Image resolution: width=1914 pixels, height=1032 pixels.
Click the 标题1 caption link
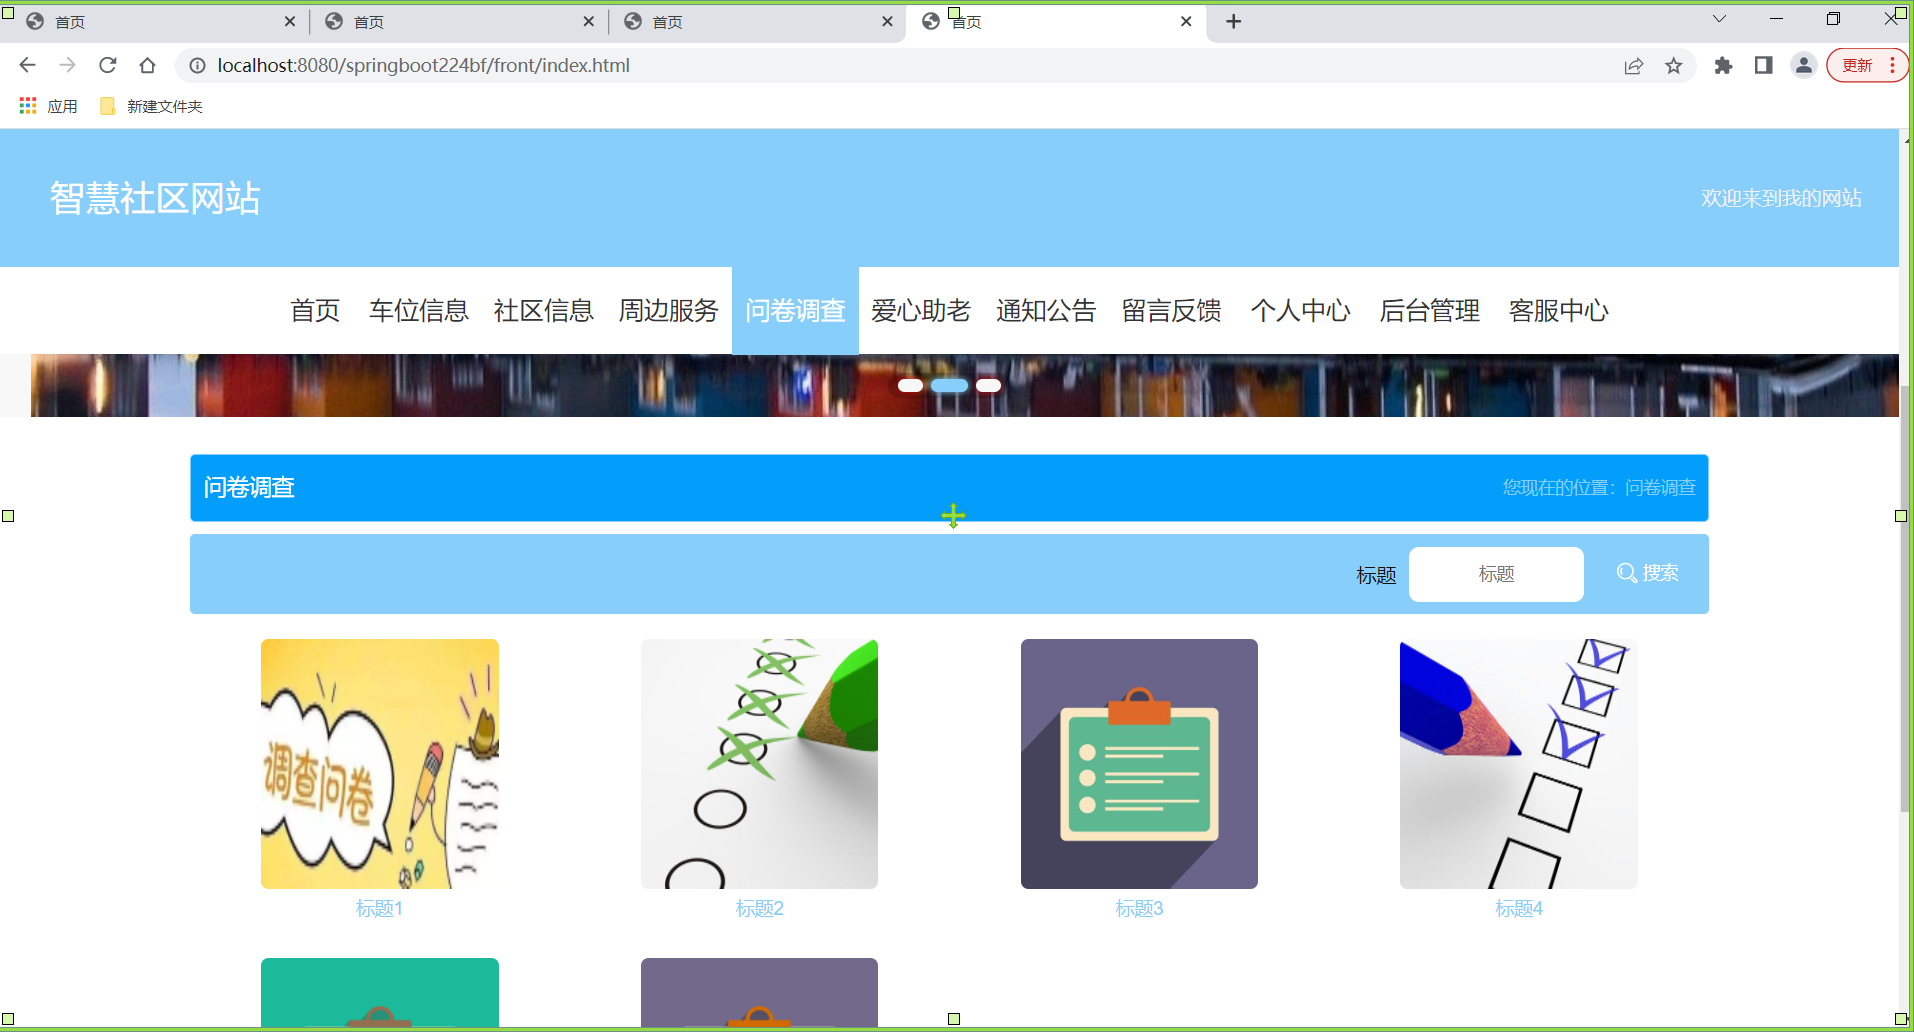[380, 908]
